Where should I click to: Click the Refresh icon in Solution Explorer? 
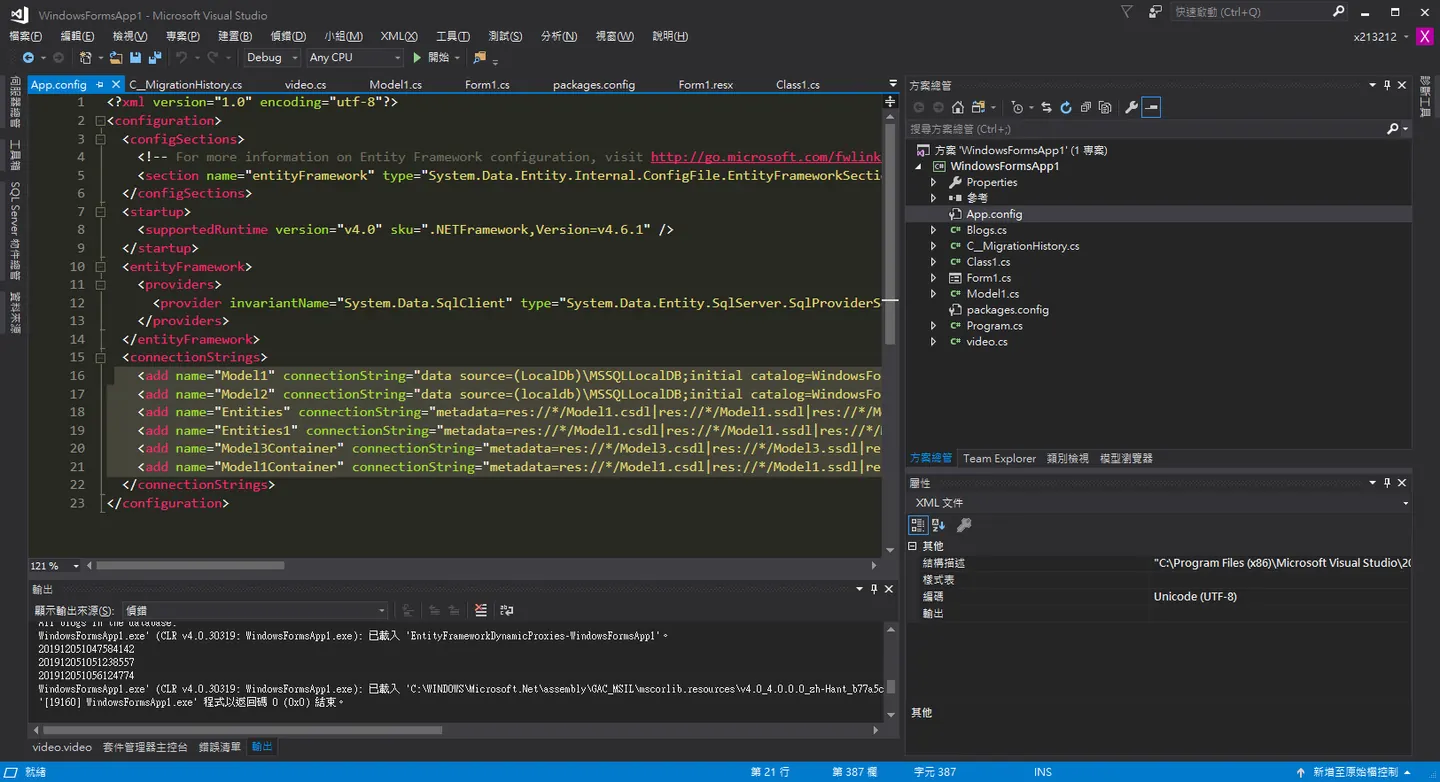pos(1066,107)
